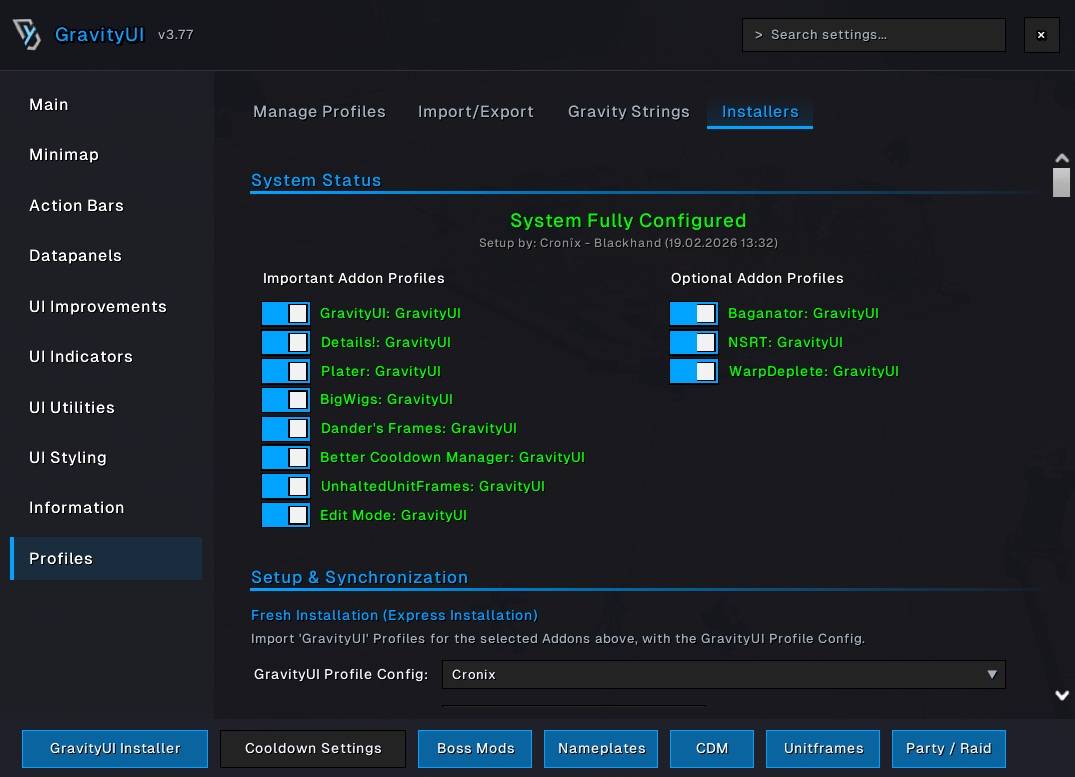Image resolution: width=1075 pixels, height=777 pixels.
Task: Toggle the Details!: GravityUI switch
Action: coord(285,342)
